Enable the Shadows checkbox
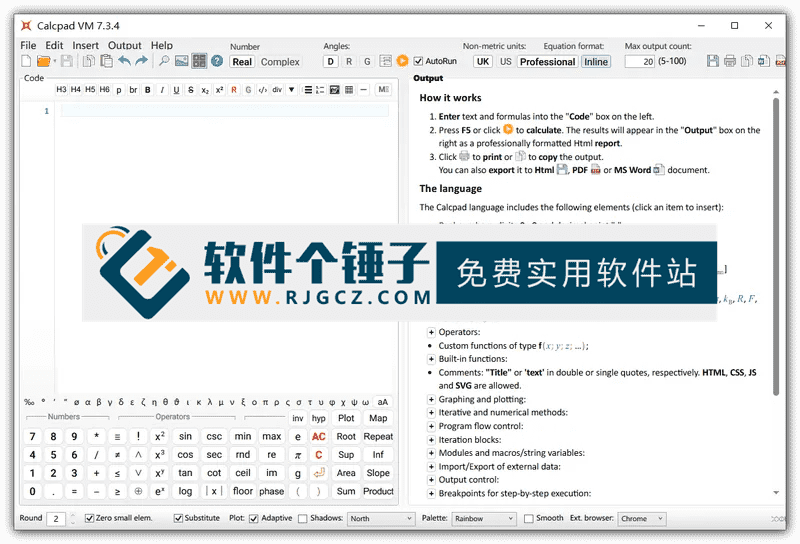The image size is (800, 544). click(x=303, y=518)
